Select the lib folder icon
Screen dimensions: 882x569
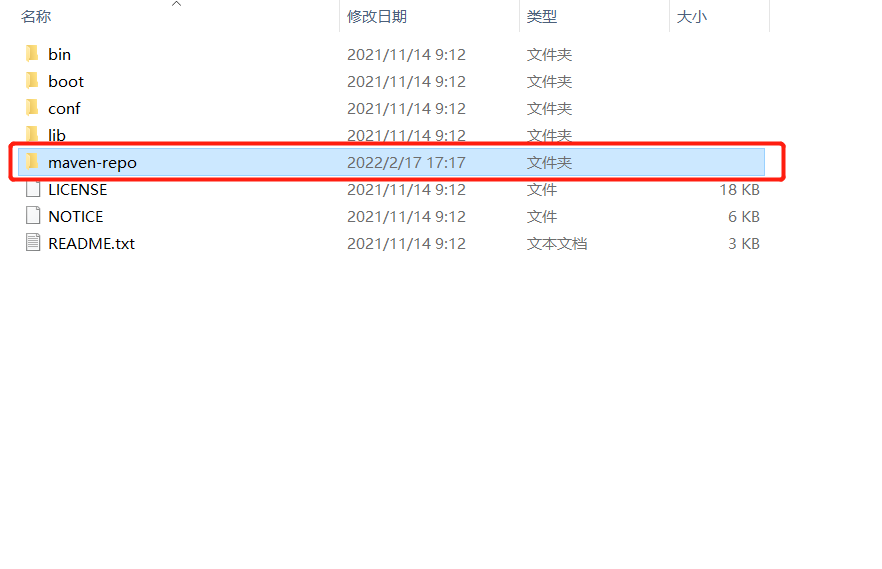32,134
